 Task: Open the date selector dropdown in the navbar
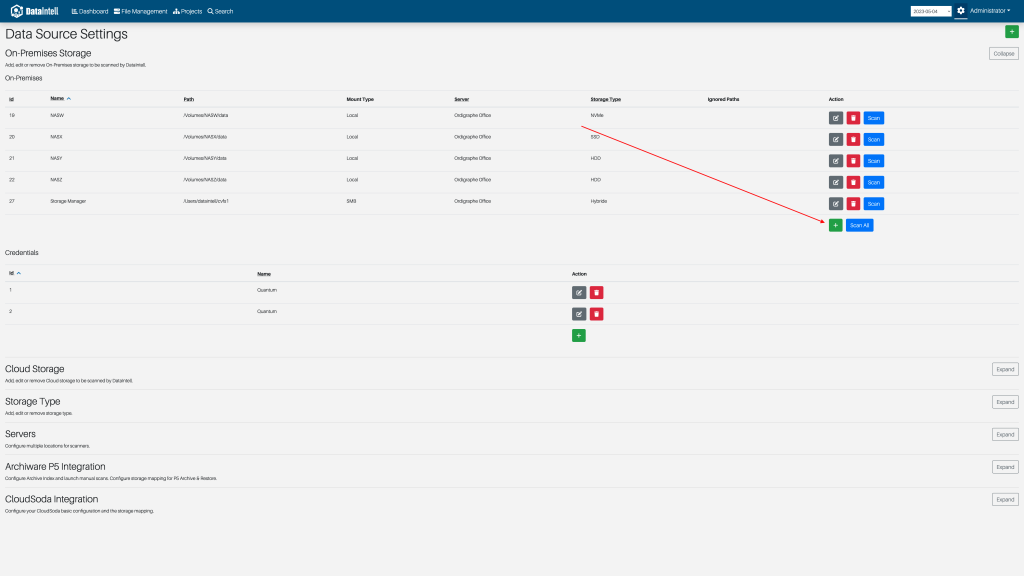[931, 11]
